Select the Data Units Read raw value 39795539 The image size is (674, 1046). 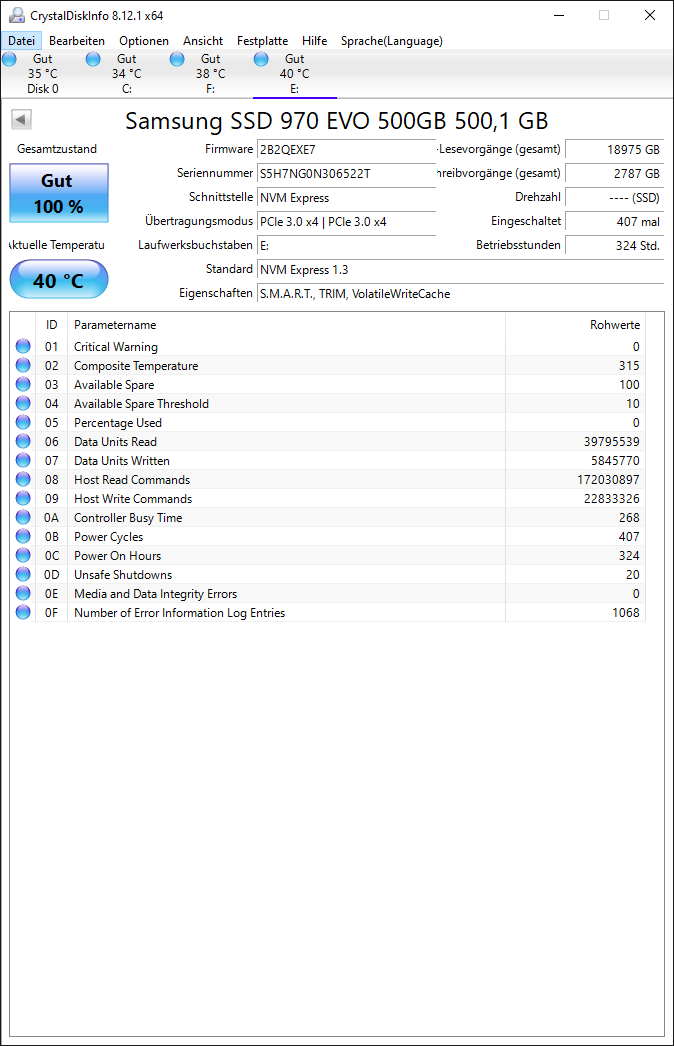click(x=611, y=442)
